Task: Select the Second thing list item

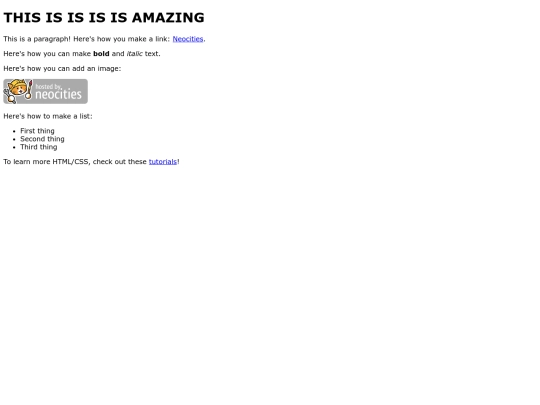Action: click(42, 139)
